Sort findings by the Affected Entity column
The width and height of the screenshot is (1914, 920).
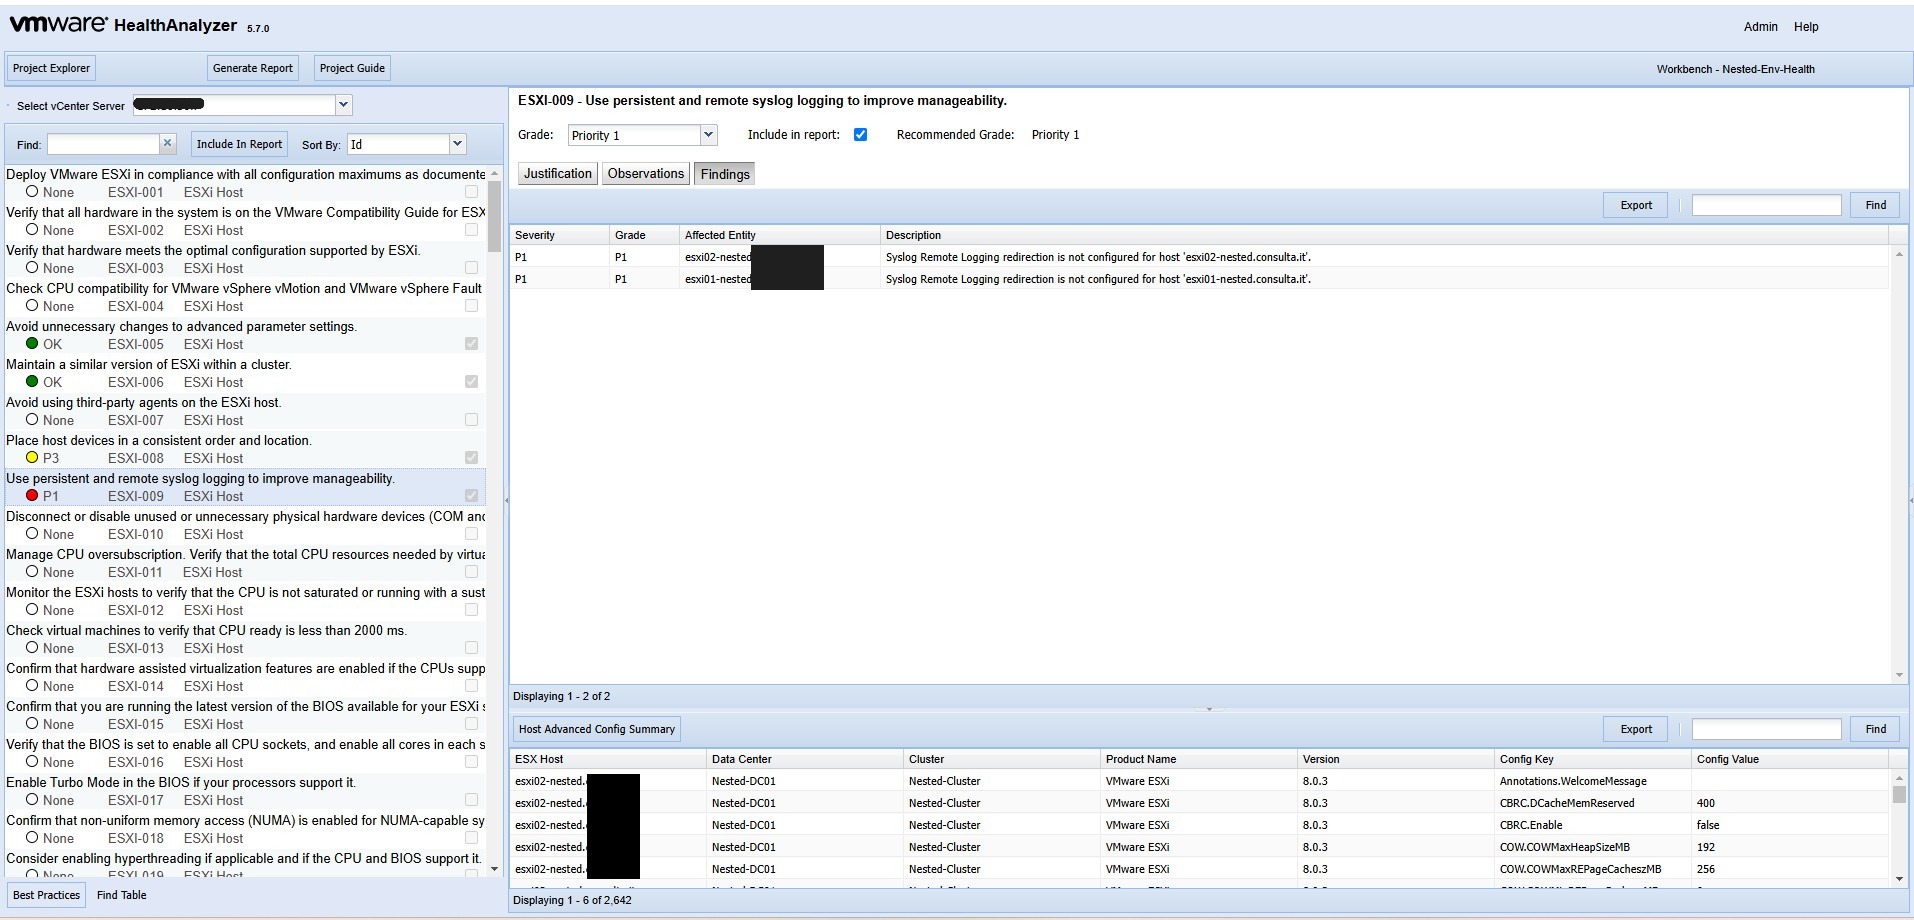(x=780, y=235)
